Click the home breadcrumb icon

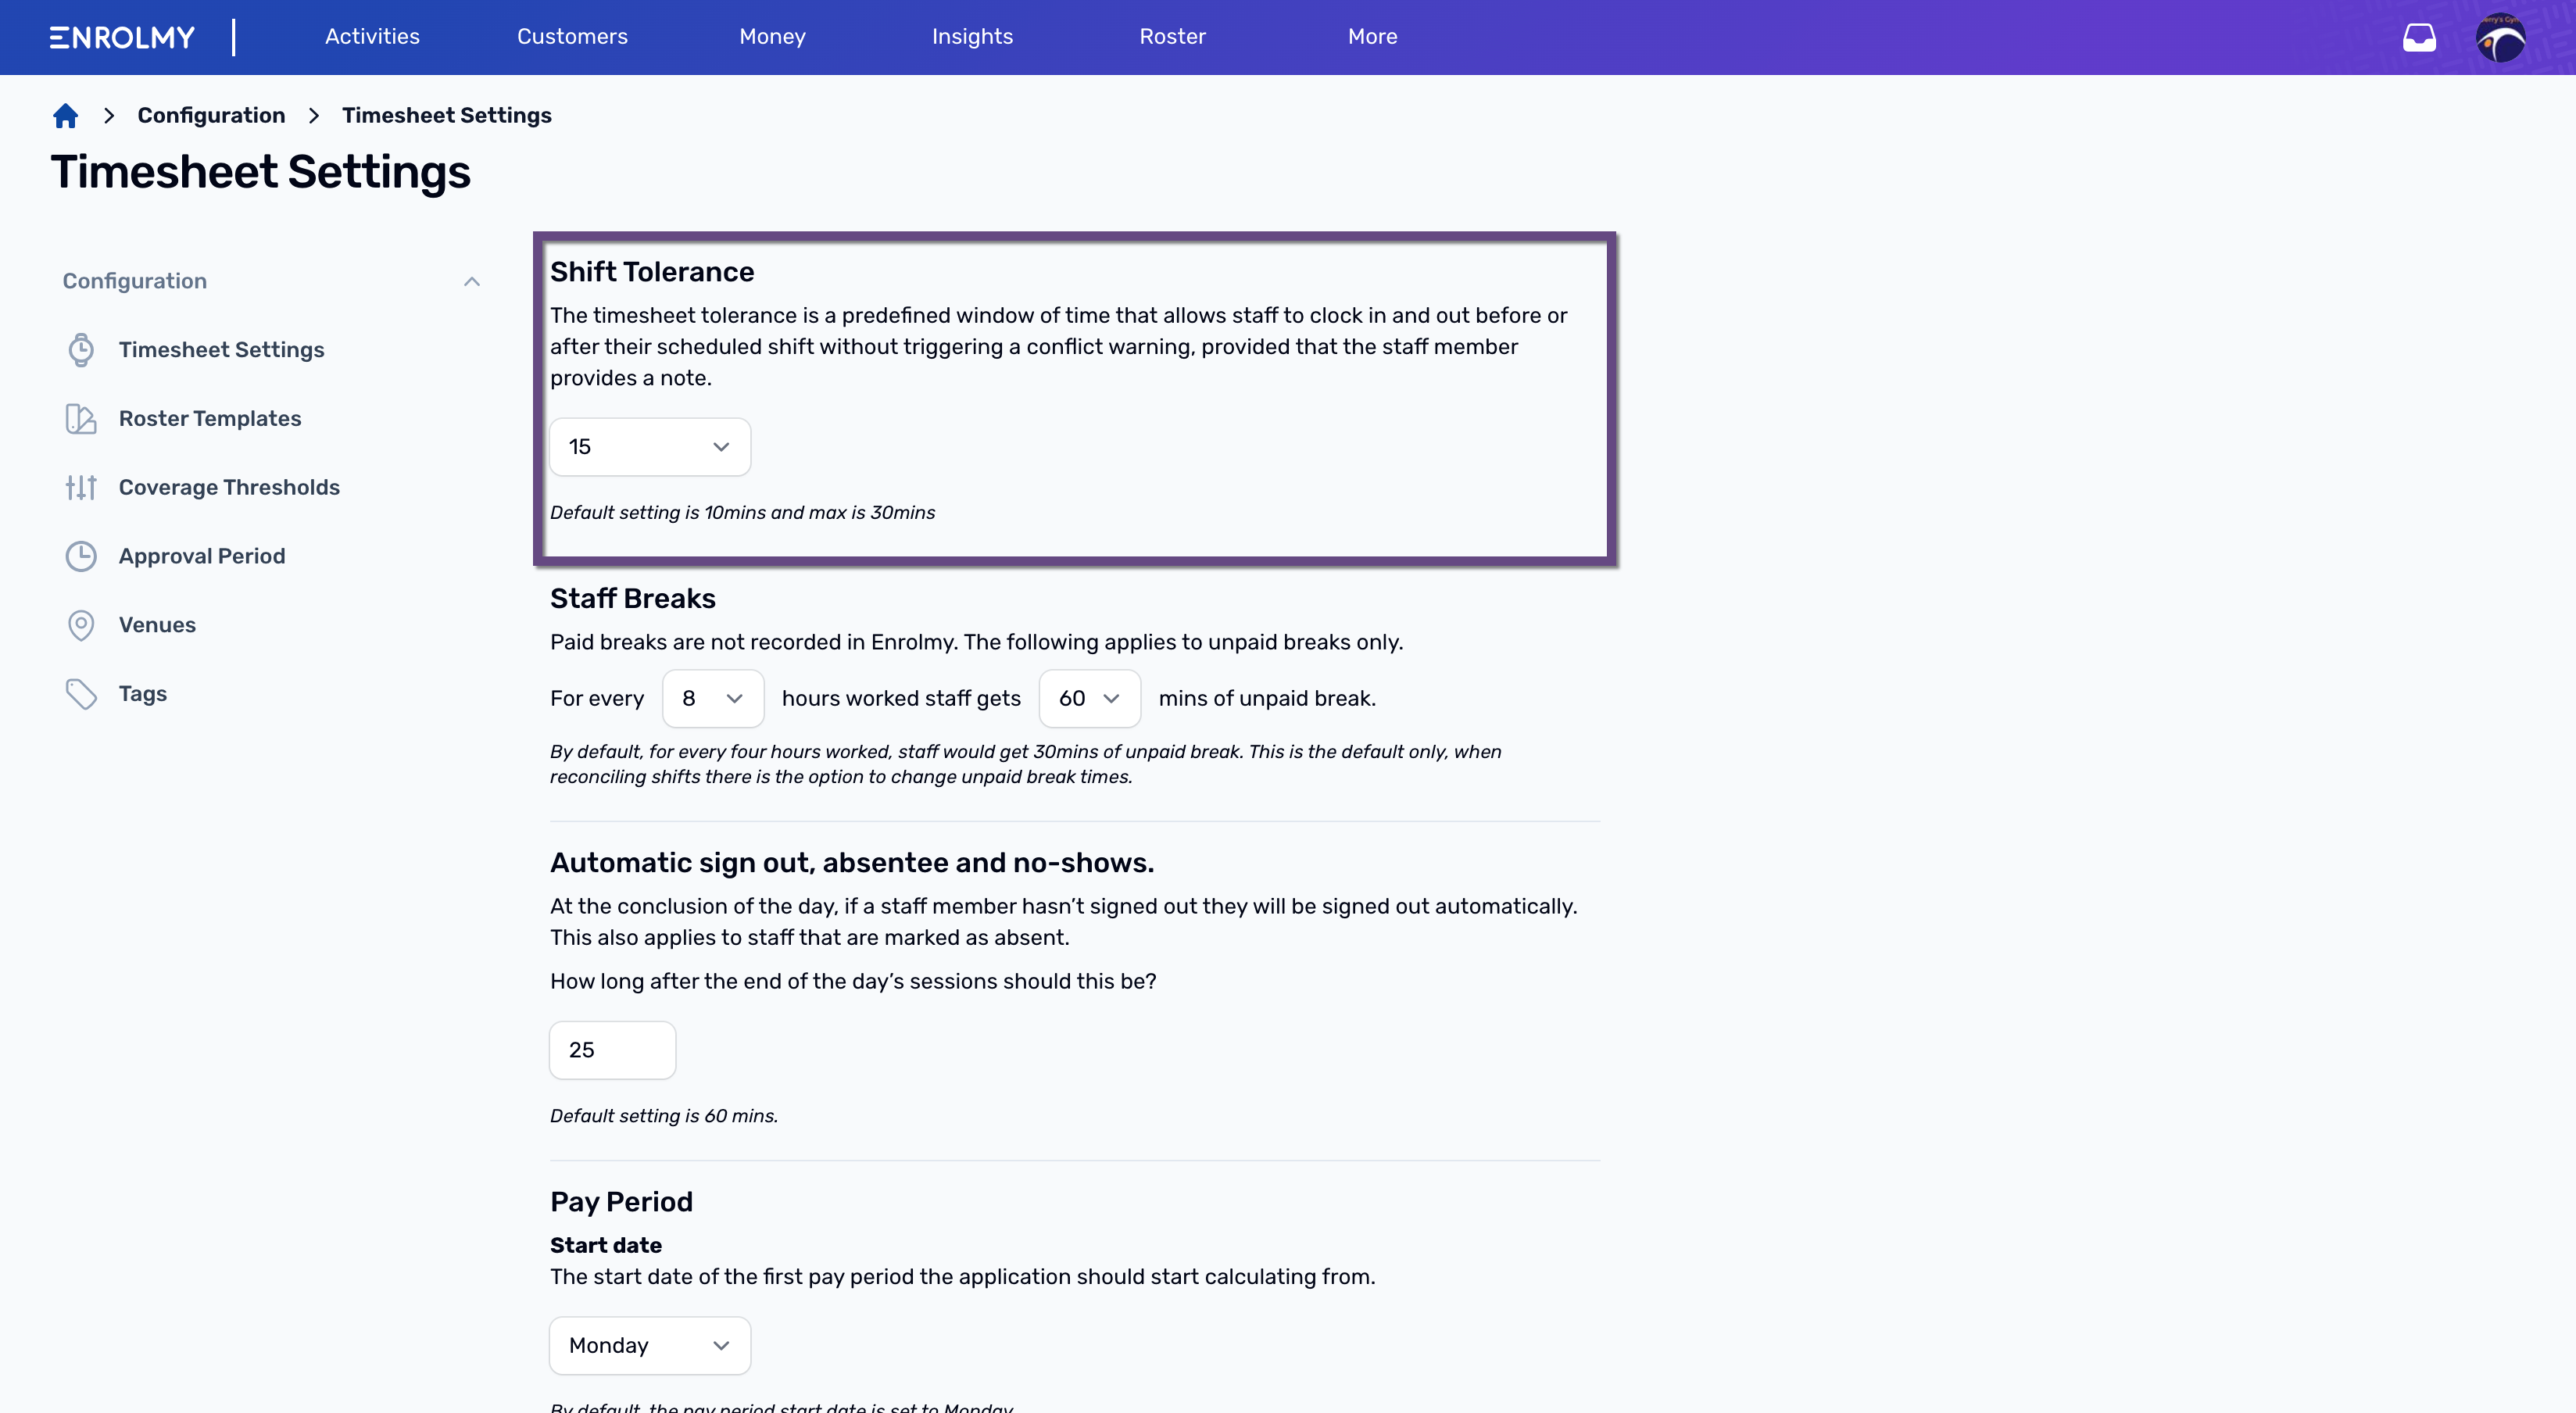click(65, 116)
